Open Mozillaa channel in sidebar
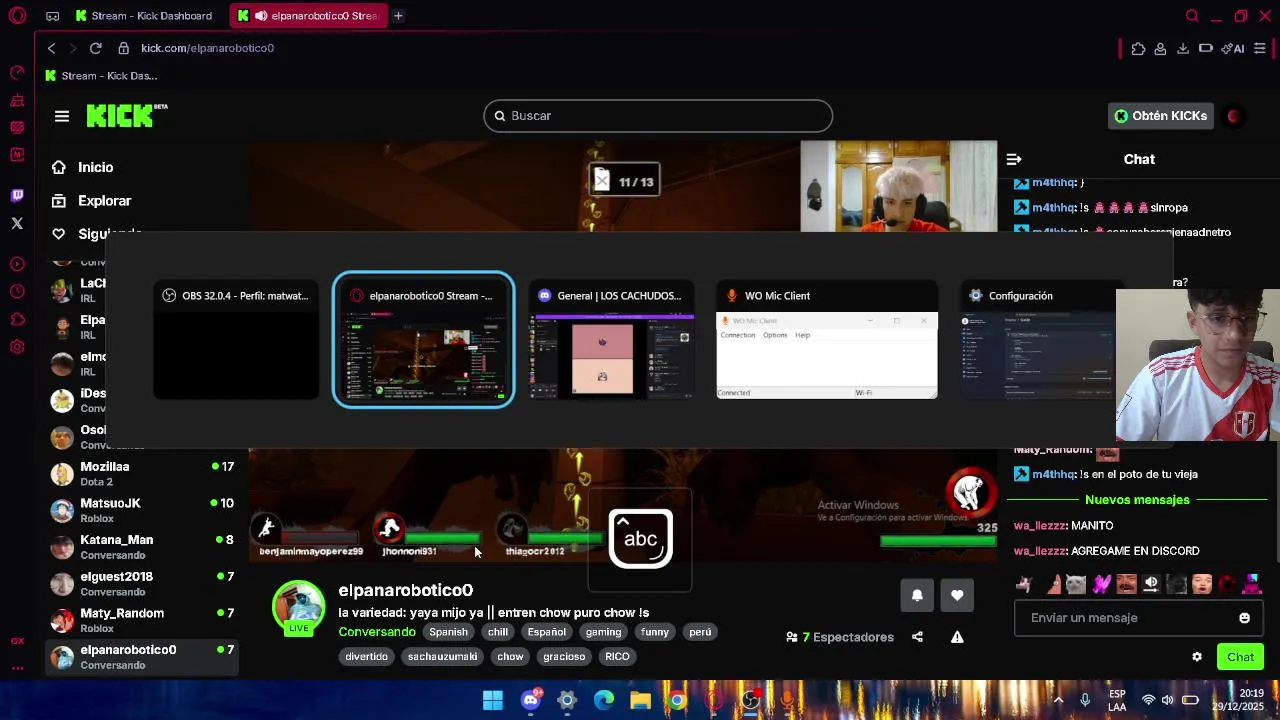The image size is (1280, 720). click(144, 474)
